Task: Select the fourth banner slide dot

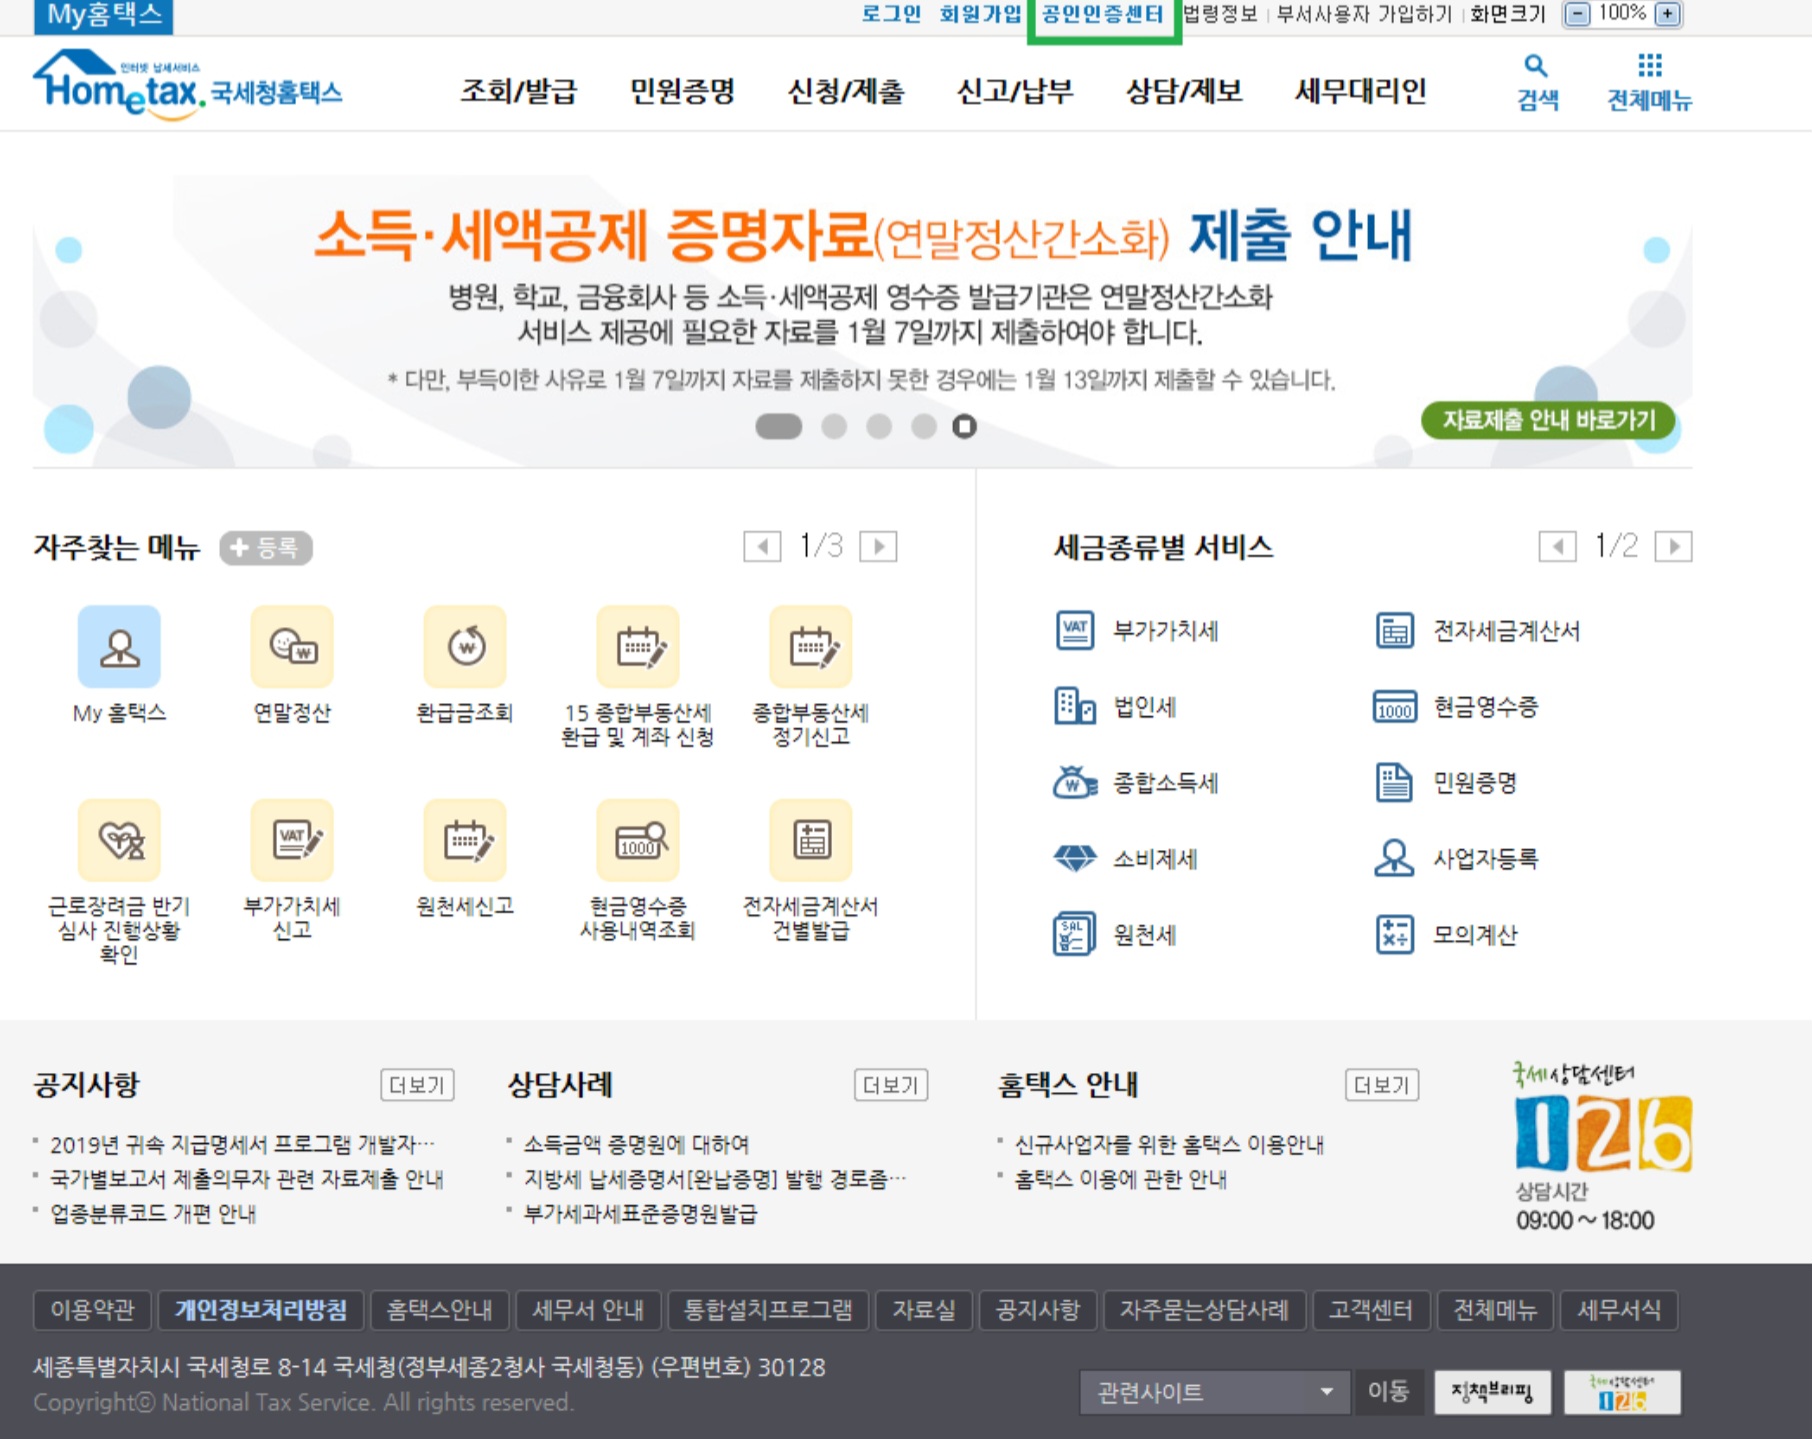Action: pos(924,427)
